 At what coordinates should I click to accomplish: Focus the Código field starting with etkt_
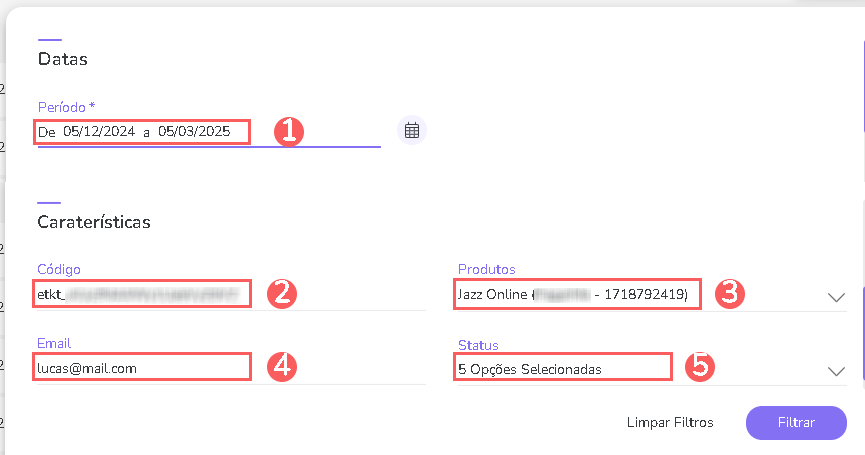click(x=141, y=294)
